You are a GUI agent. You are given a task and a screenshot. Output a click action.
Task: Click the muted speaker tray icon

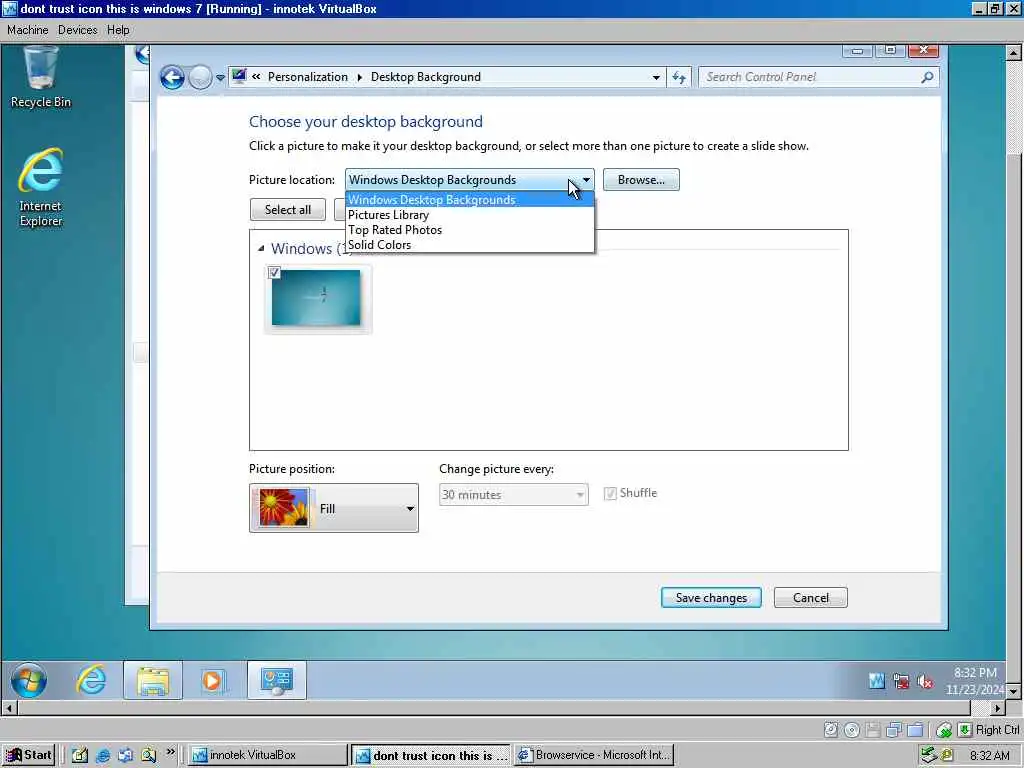[925, 682]
